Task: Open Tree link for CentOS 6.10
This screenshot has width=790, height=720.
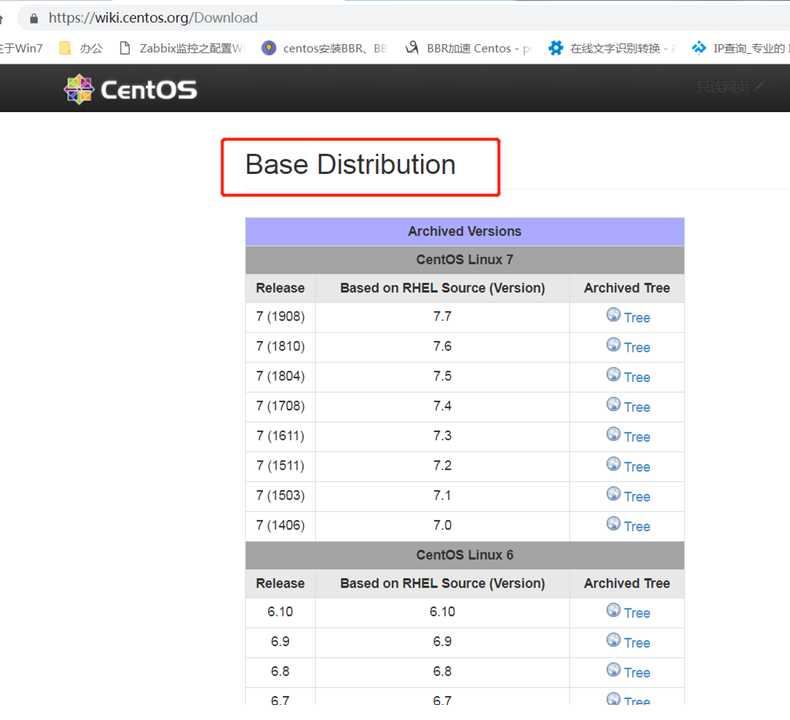Action: 637,613
